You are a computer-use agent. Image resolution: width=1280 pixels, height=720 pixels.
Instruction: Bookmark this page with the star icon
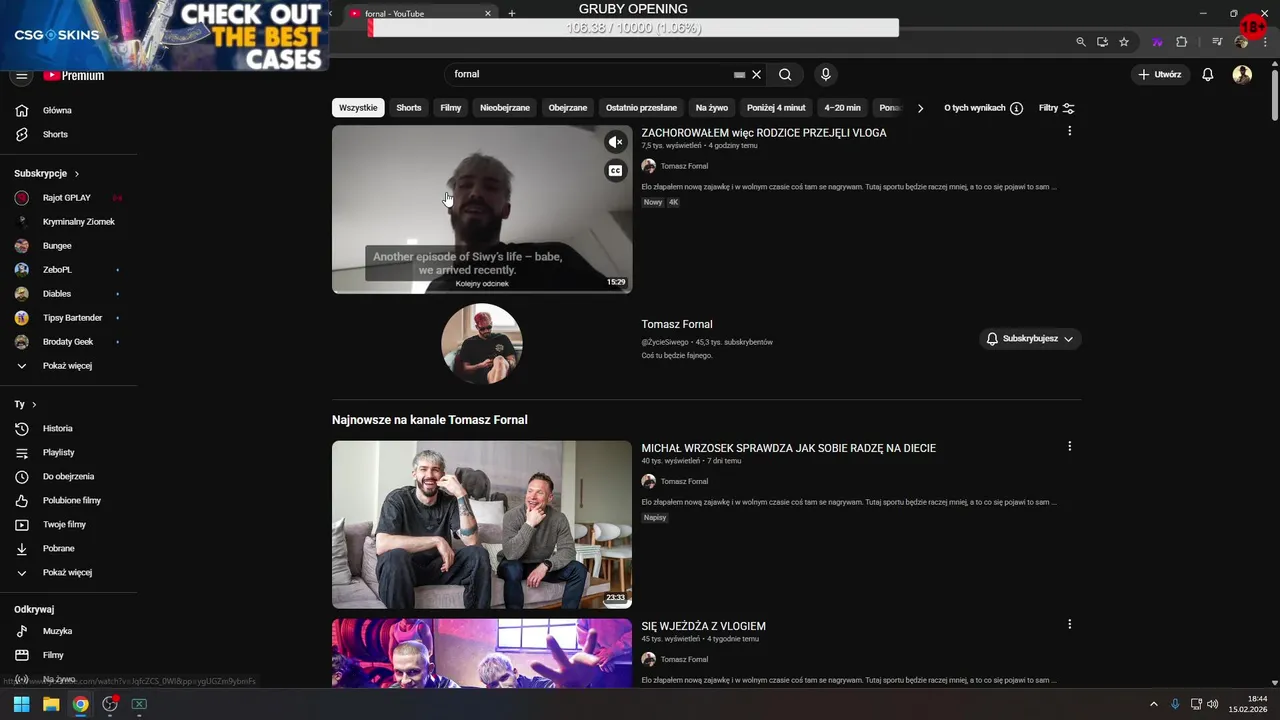[1124, 42]
